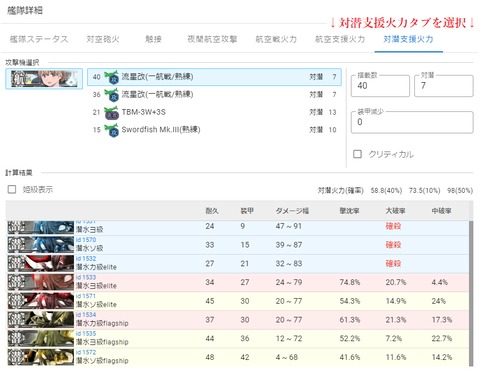Click the 撃沈率 column header
Screen dimensions: 480x372
coord(349,211)
